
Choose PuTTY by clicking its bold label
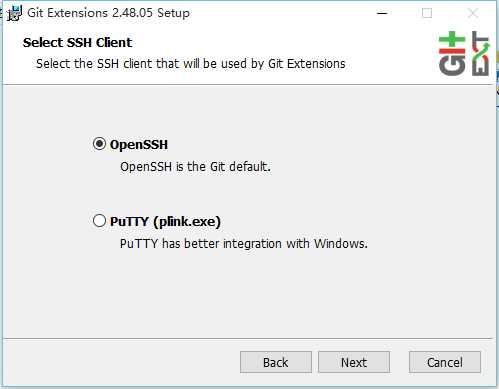coord(165,222)
